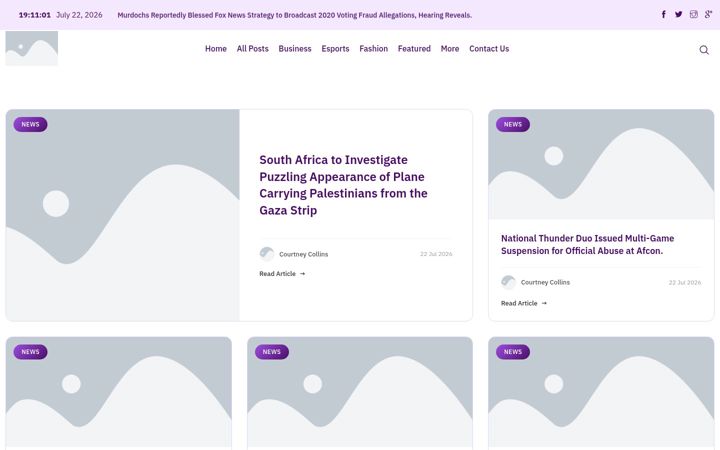This screenshot has height=450, width=720.
Task: Open the Featured menu item
Action: pos(414,49)
